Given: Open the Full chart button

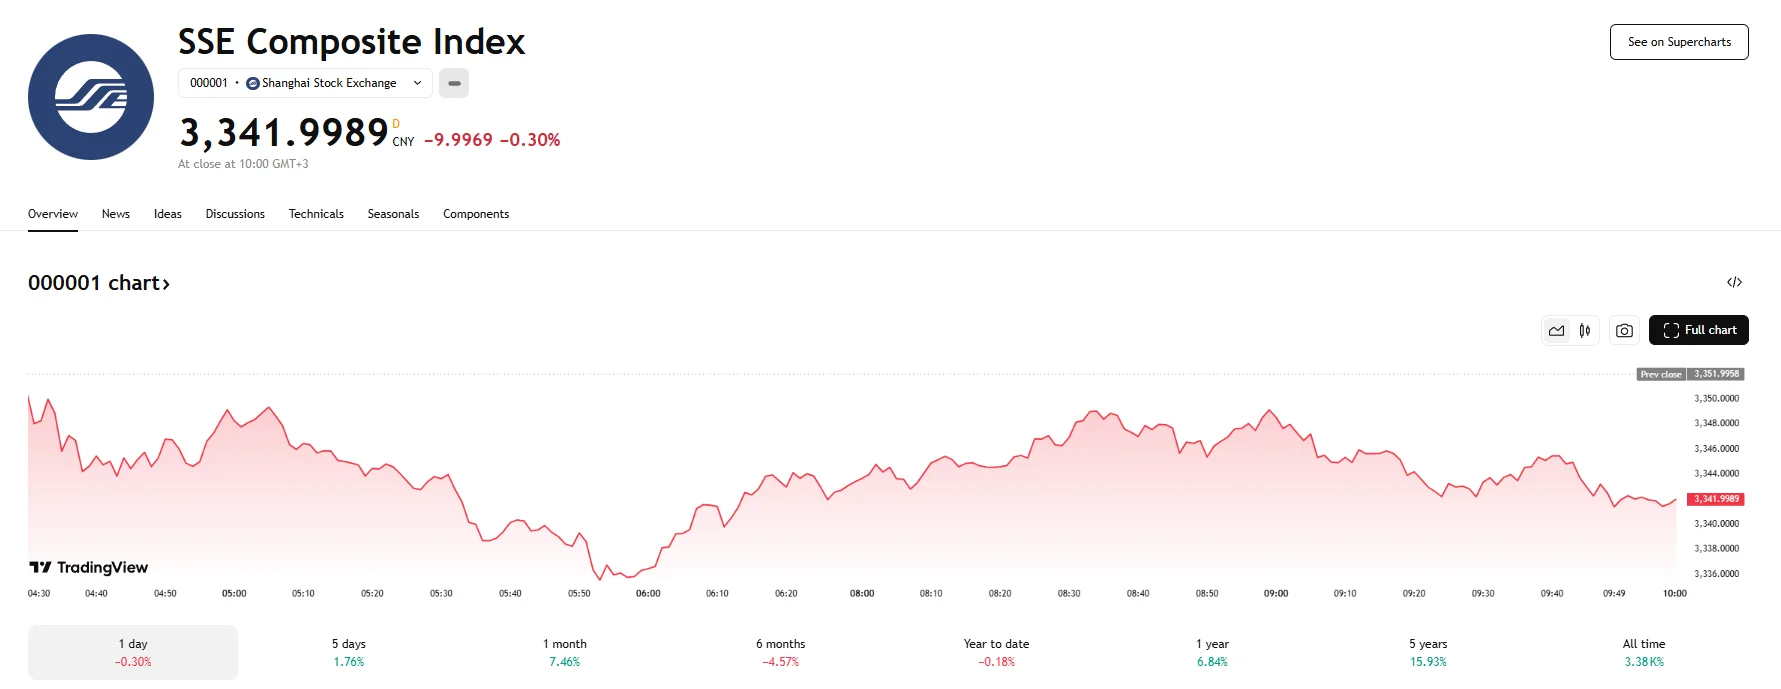Looking at the screenshot, I should pyautogui.click(x=1698, y=330).
